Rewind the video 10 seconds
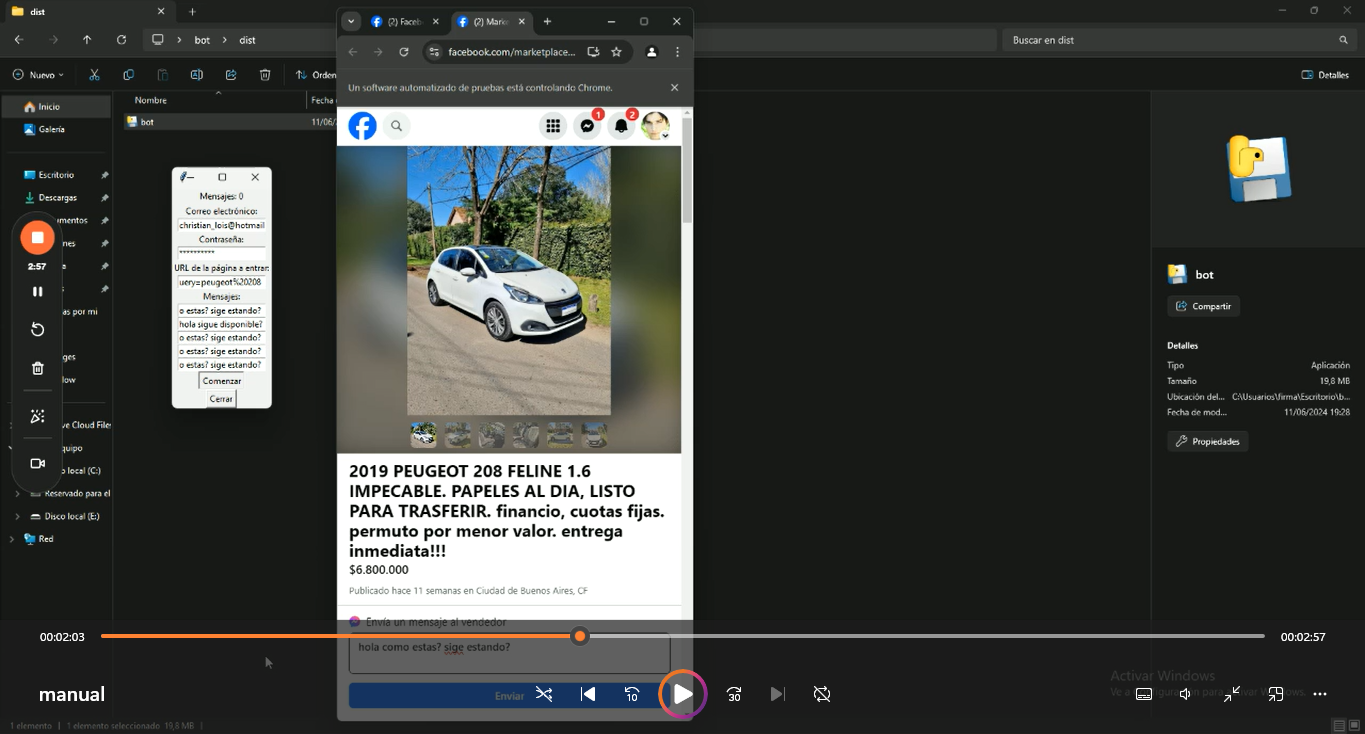Viewport: 1365px width, 734px height. [x=632, y=694]
